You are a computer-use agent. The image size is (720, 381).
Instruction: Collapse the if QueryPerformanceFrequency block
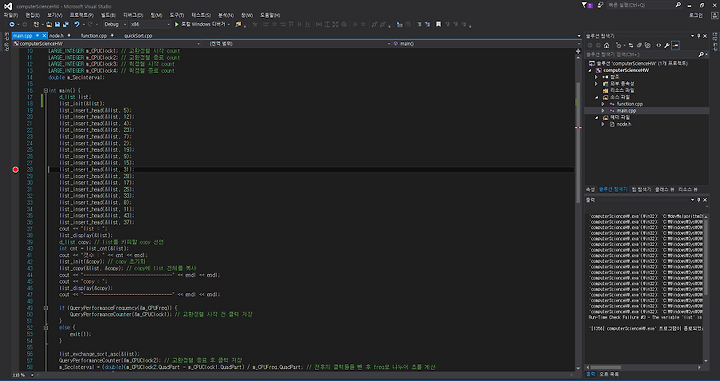pos(46,308)
